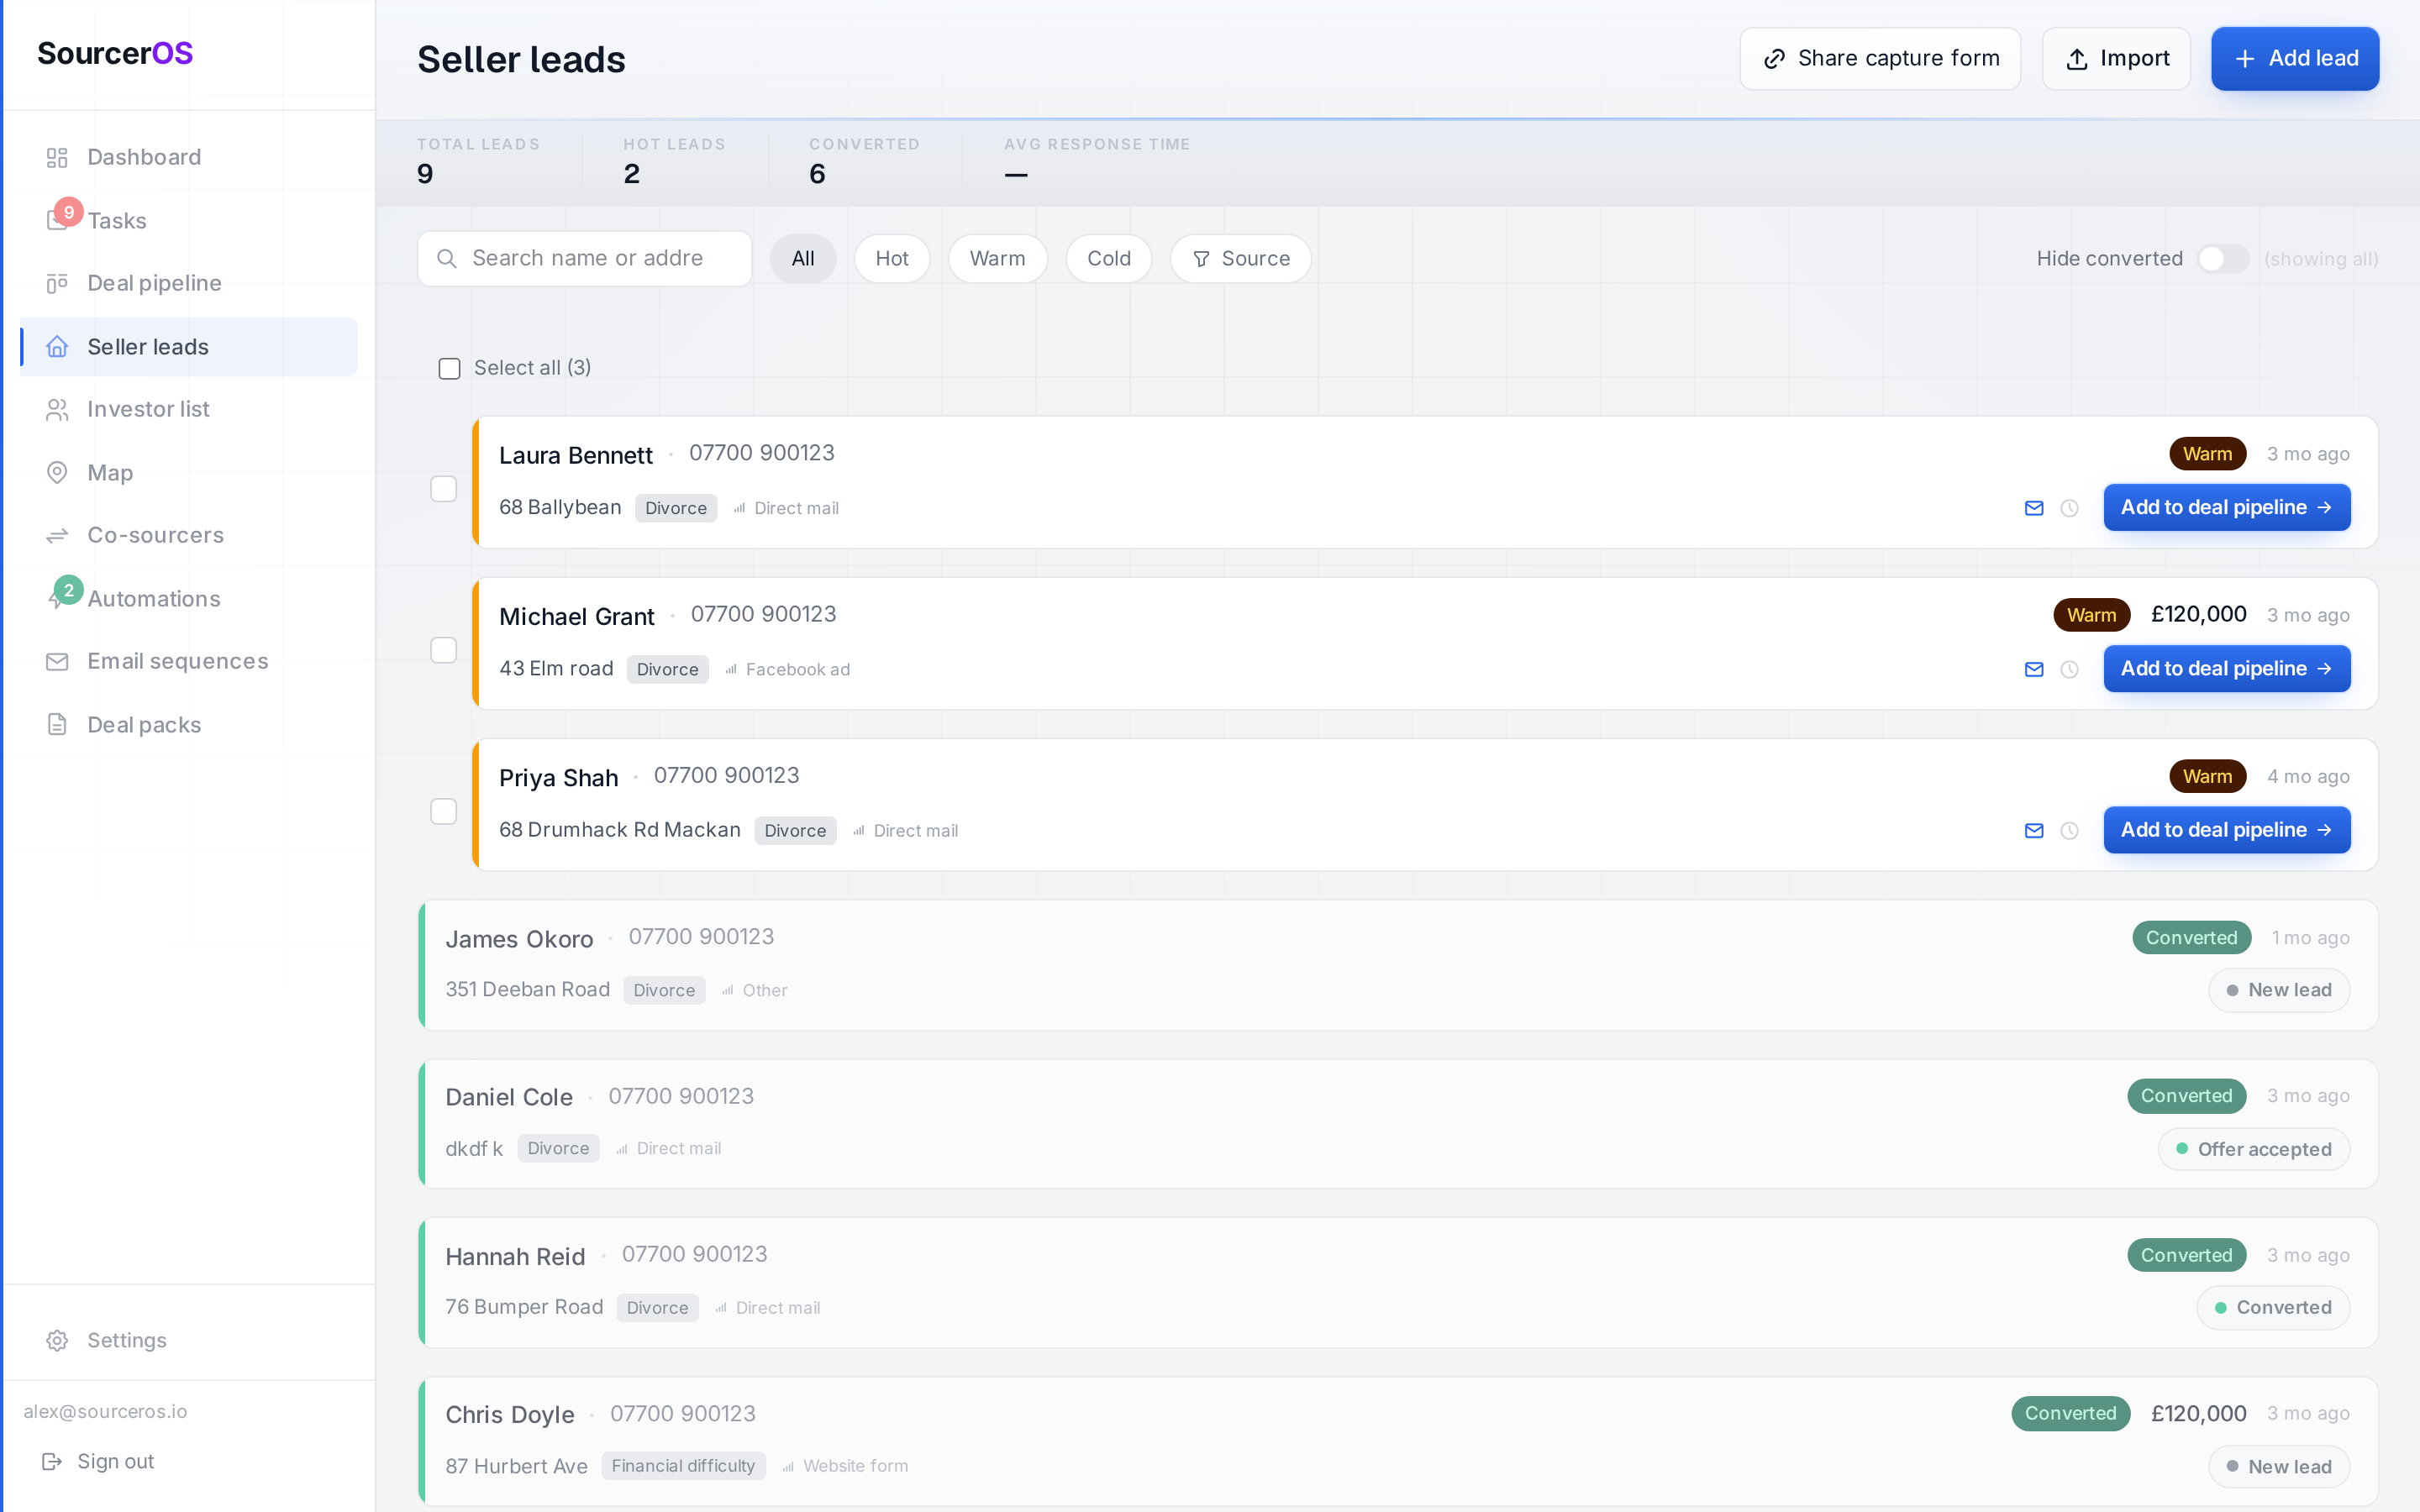
Task: Click the search name or address field
Action: [585, 259]
